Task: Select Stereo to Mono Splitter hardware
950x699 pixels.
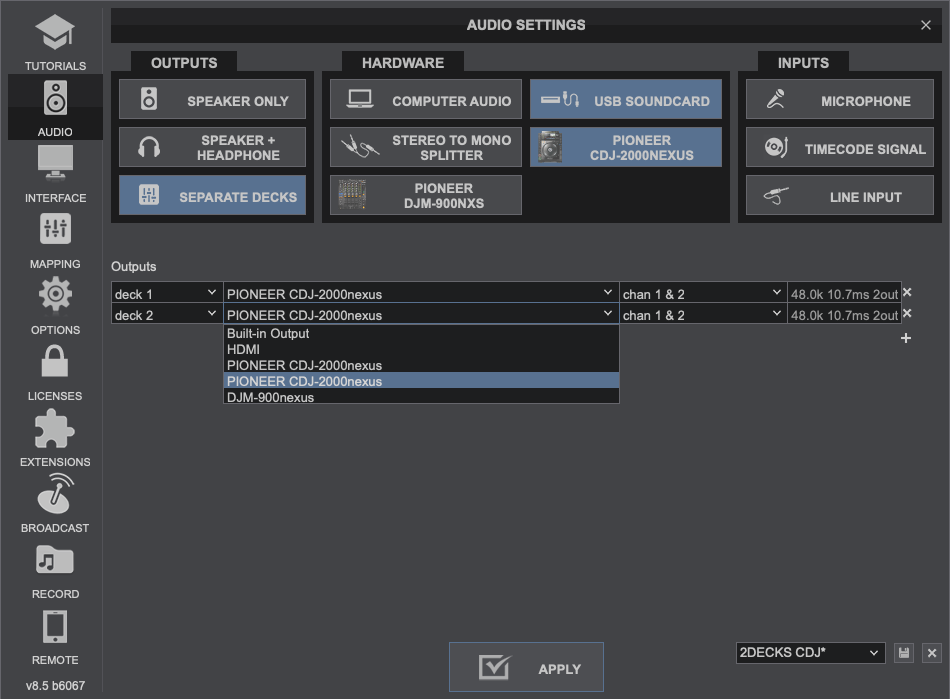Action: coord(425,147)
